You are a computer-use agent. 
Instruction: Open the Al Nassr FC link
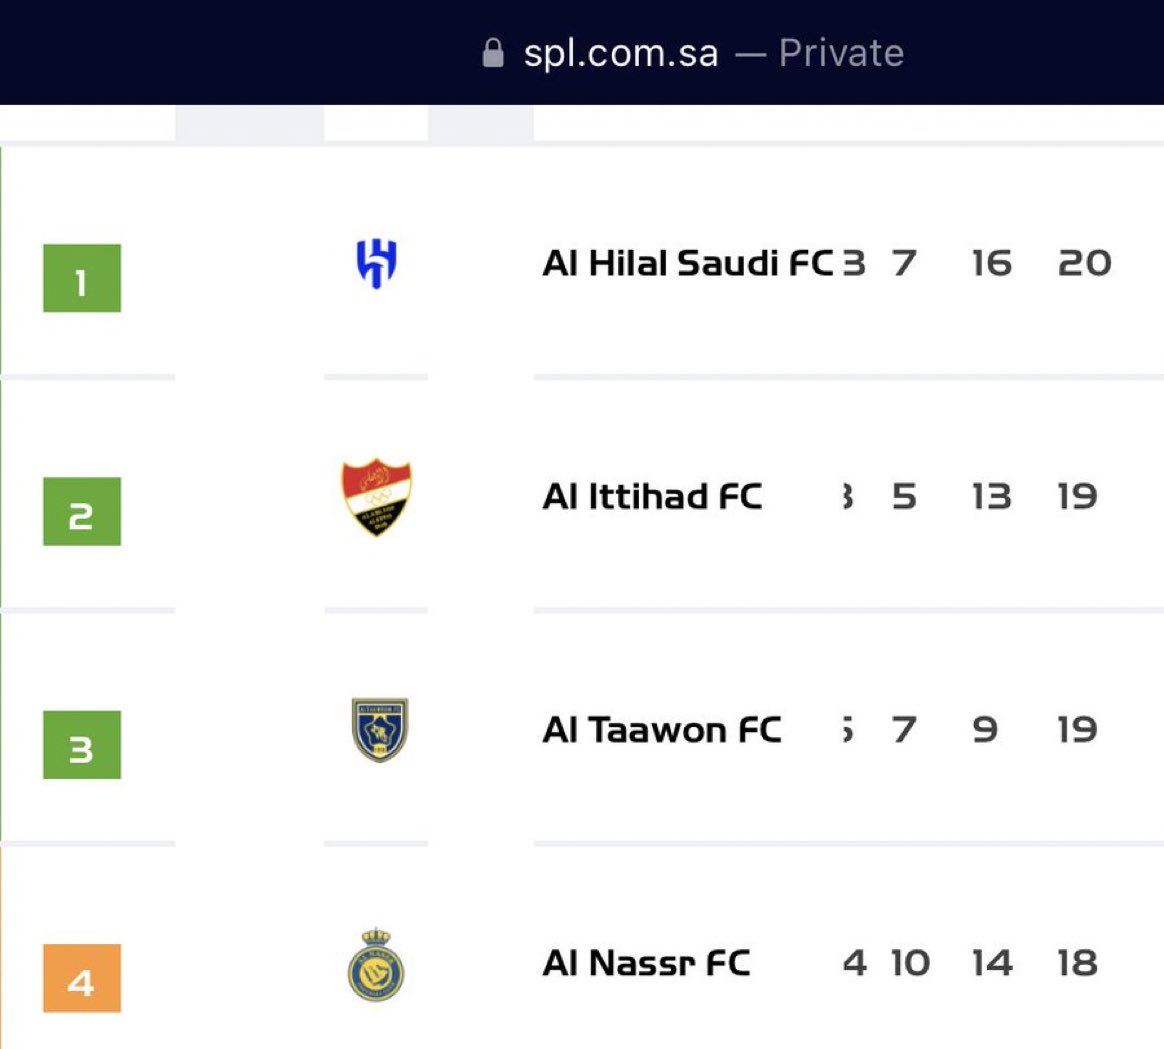pyautogui.click(x=646, y=963)
